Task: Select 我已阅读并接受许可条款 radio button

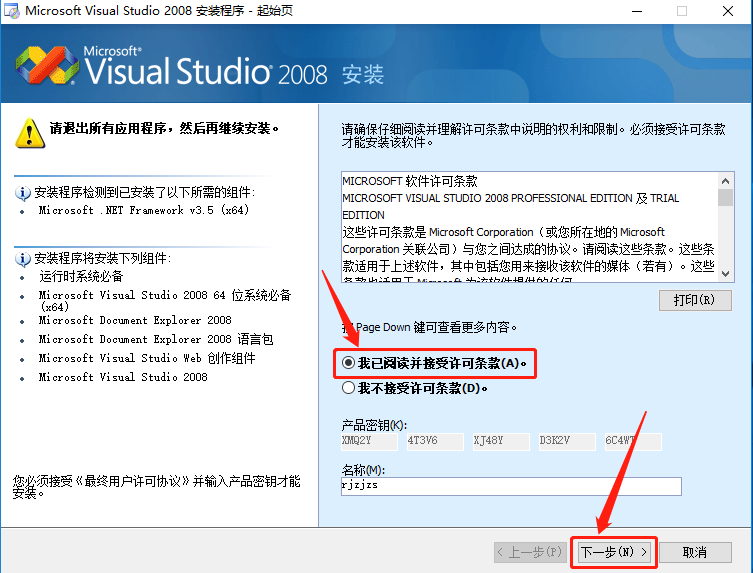Action: pyautogui.click(x=349, y=363)
